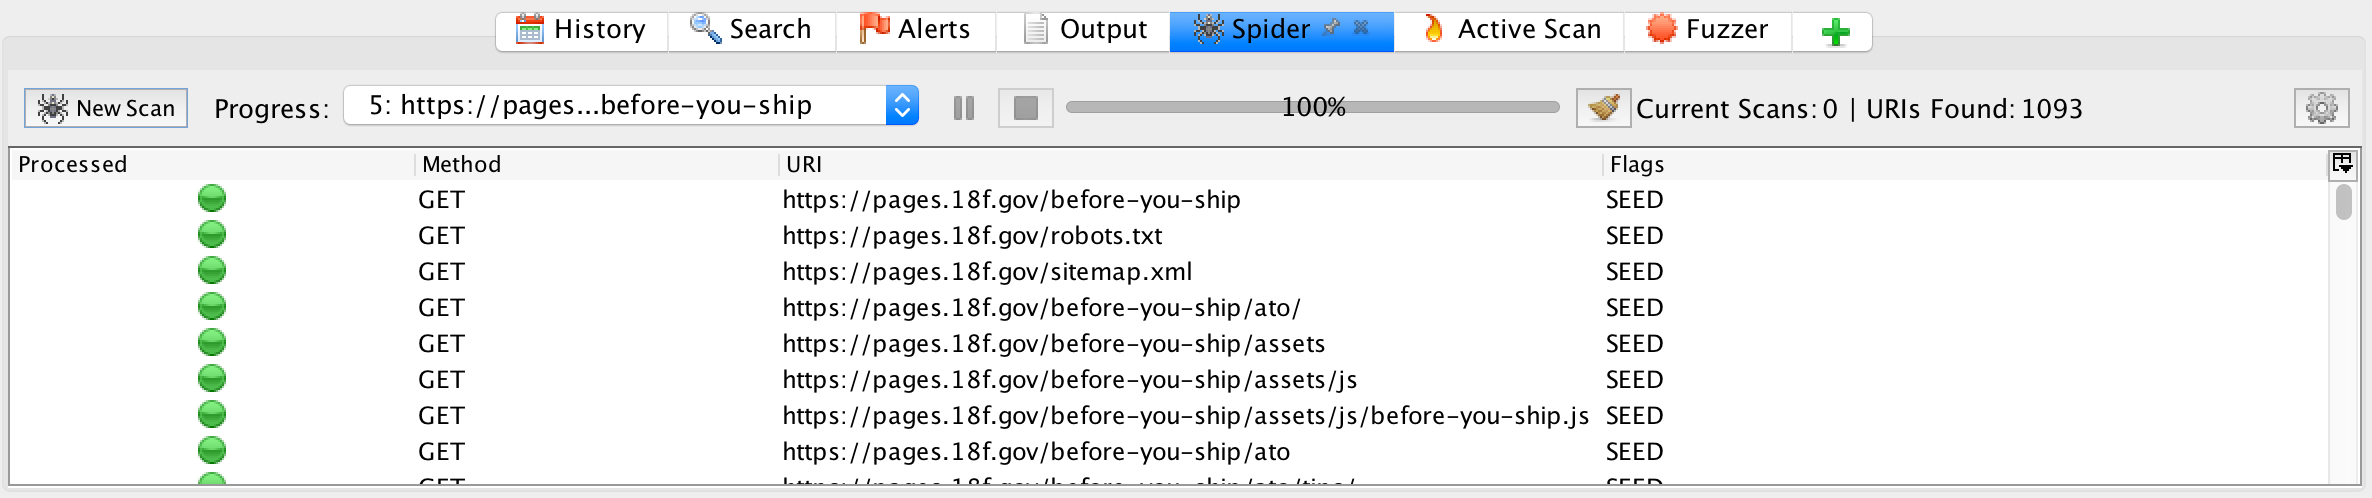Viewport: 2372px width, 498px height.
Task: Click green status icon for robots.txt row
Action: 212,235
